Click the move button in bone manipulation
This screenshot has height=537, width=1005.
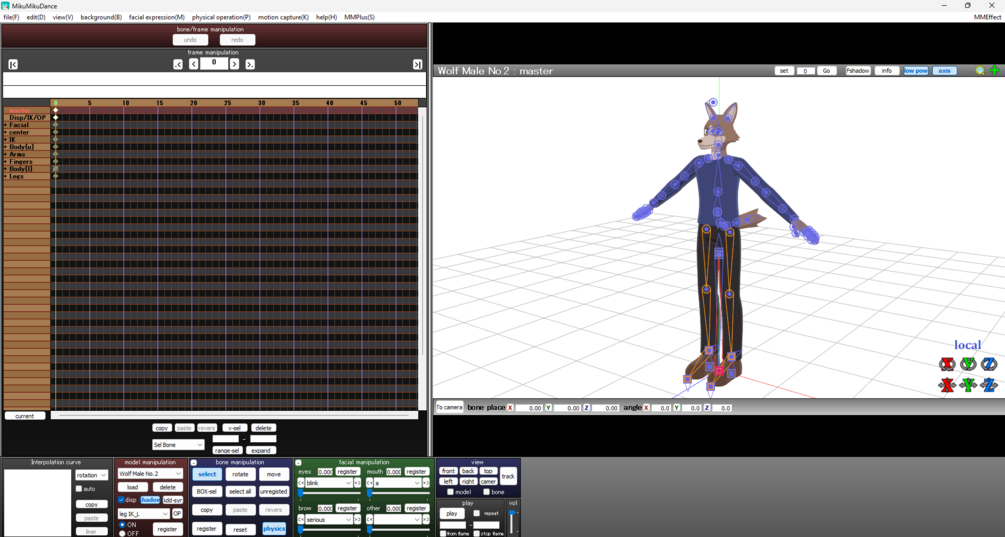274,474
